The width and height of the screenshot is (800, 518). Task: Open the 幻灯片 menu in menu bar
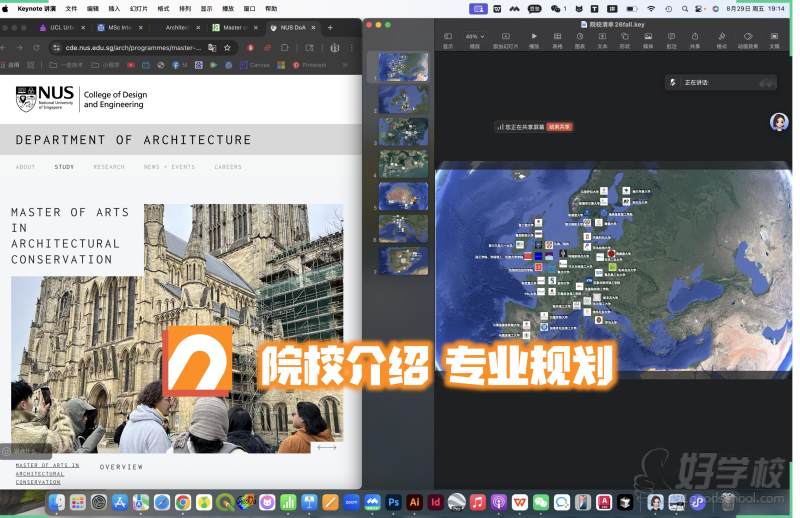(x=138, y=8)
